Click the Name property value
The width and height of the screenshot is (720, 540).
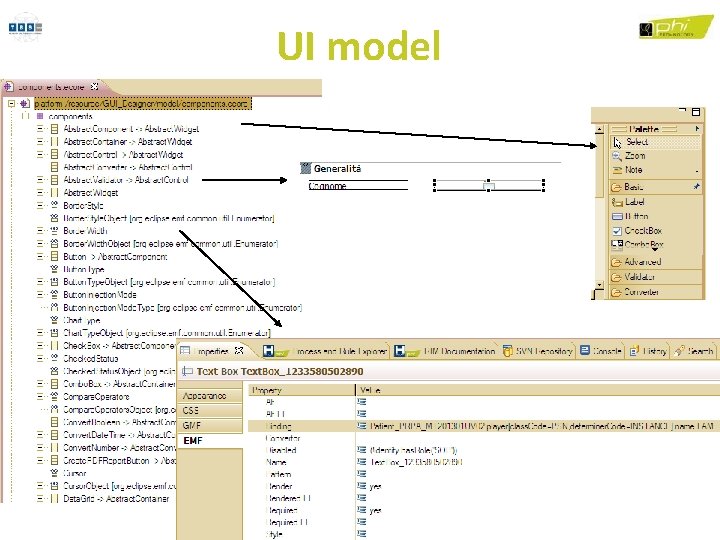click(x=416, y=462)
